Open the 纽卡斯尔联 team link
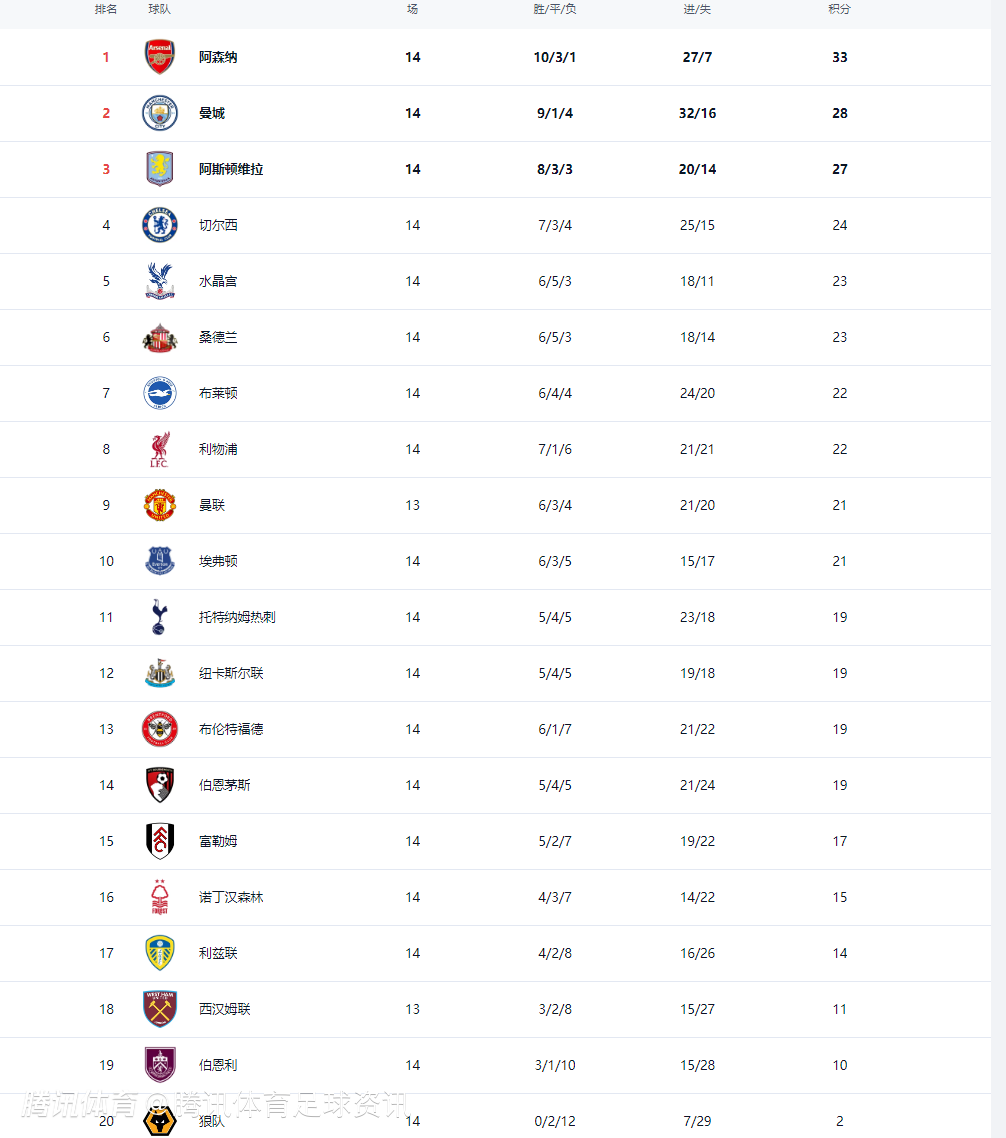The width and height of the screenshot is (1006, 1138). [231, 673]
